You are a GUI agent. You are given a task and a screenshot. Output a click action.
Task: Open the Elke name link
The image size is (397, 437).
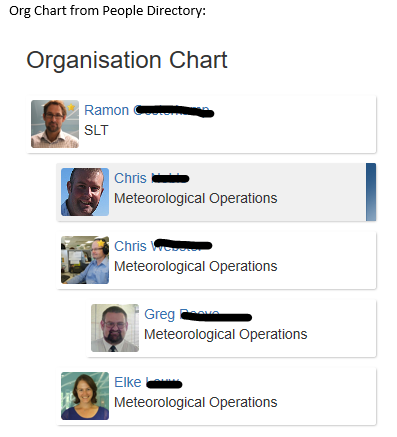[x=148, y=382]
